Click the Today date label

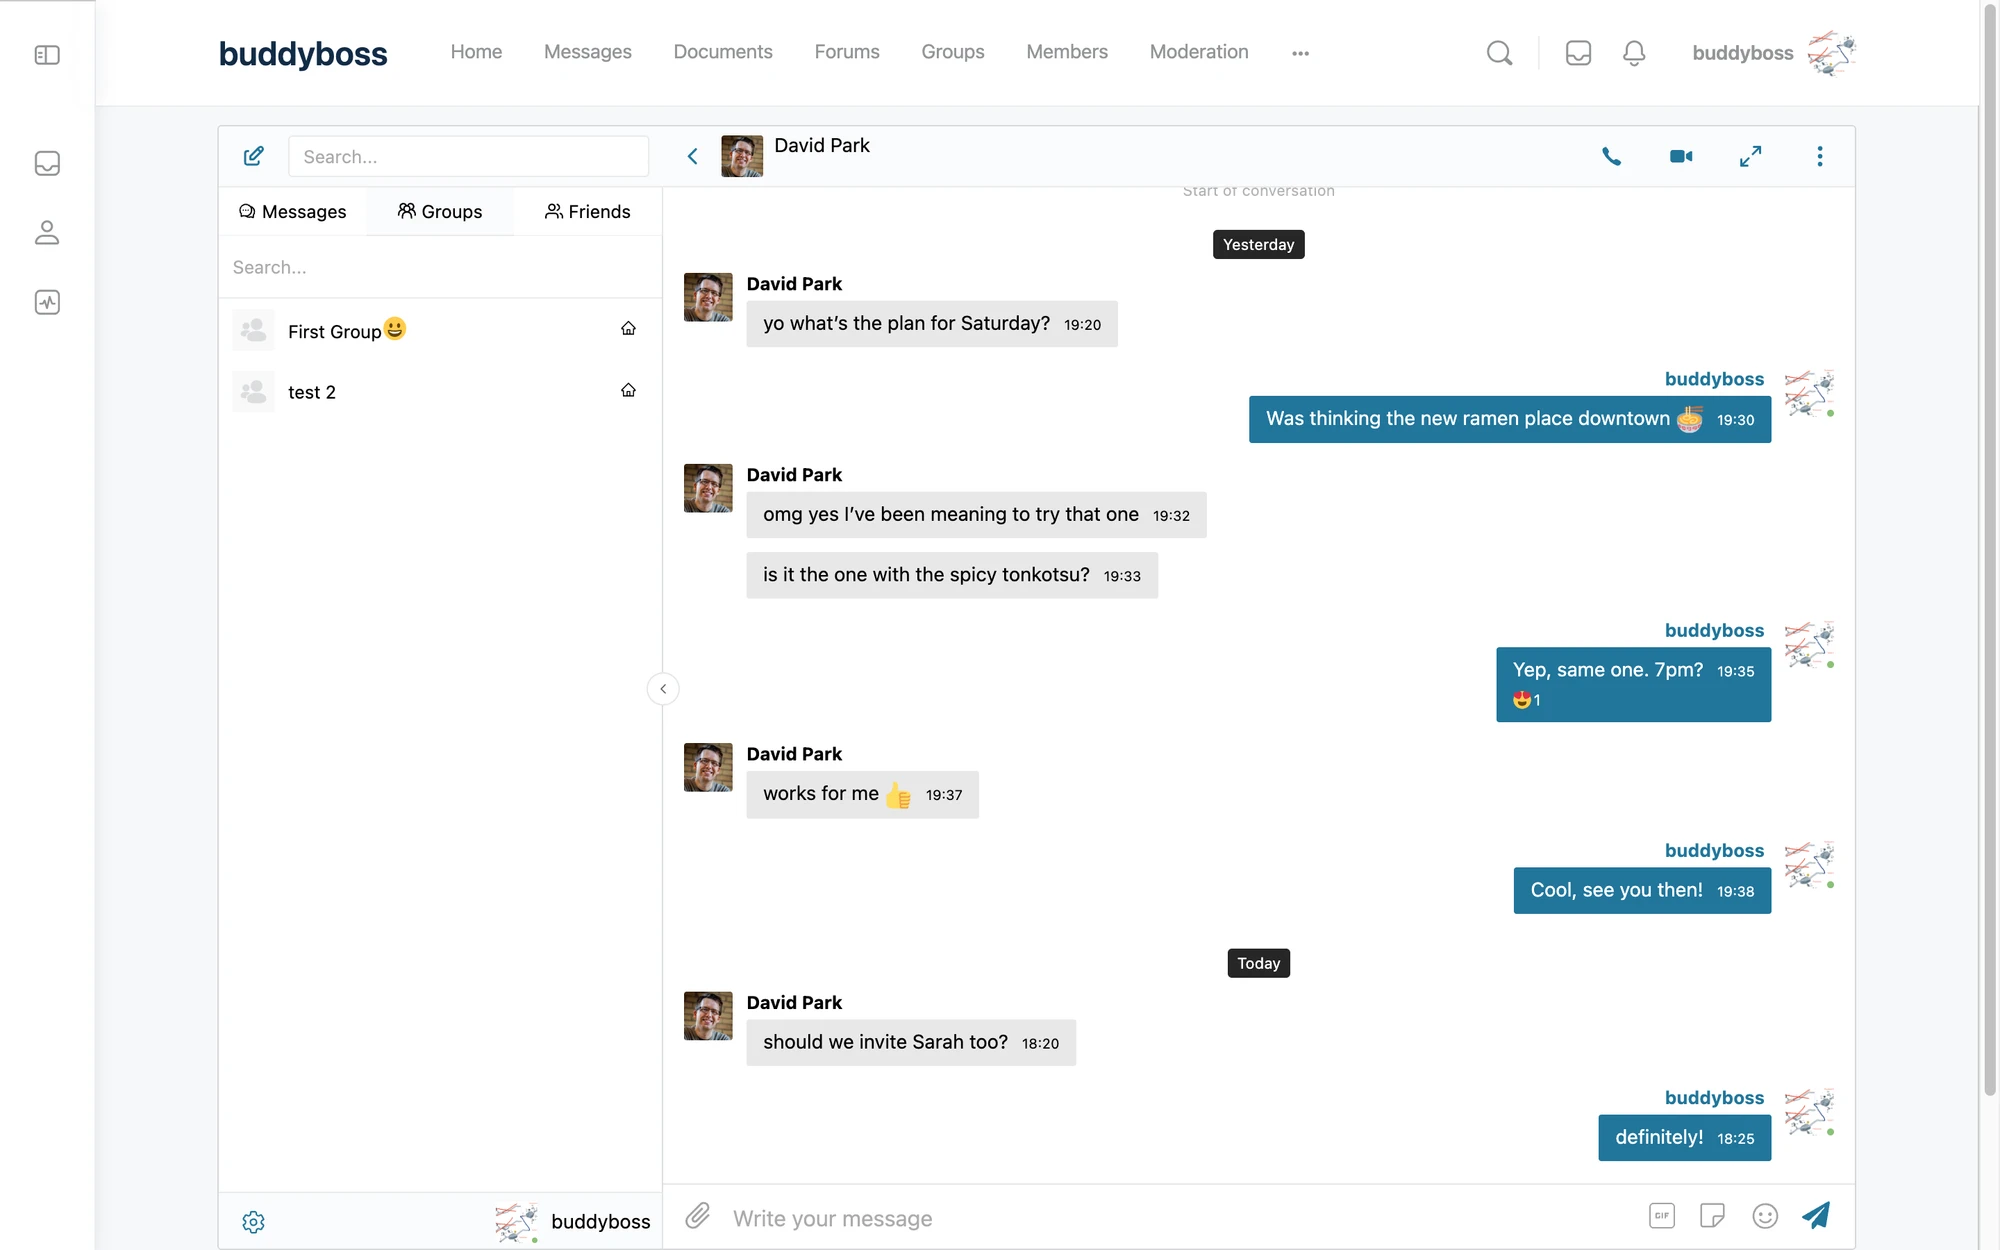pyautogui.click(x=1258, y=963)
